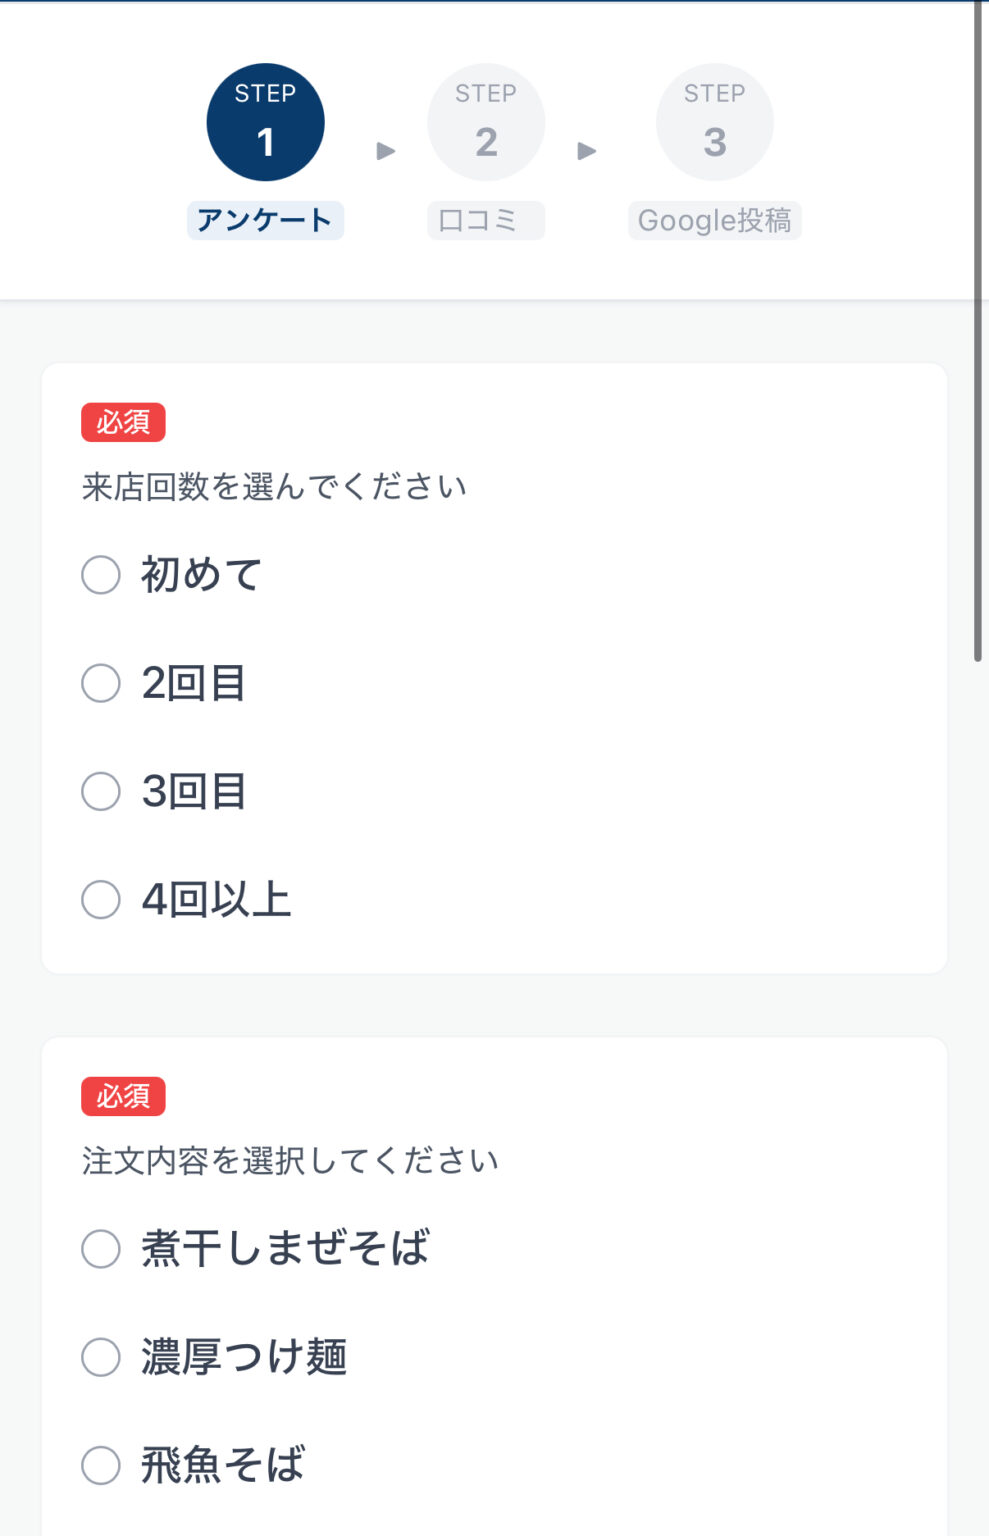
Task: Choose the 濃厚つけ麺 radio option
Action: (101, 1357)
